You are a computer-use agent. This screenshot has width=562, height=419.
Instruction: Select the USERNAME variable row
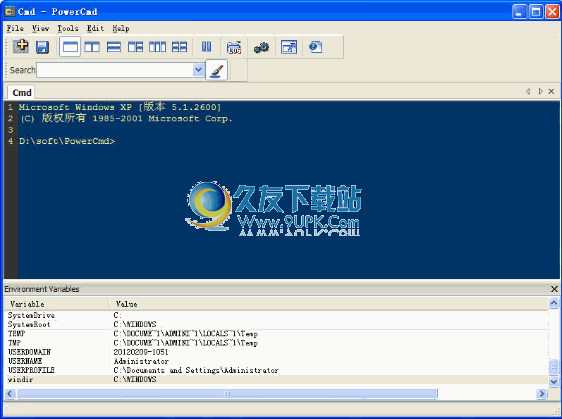(276, 361)
